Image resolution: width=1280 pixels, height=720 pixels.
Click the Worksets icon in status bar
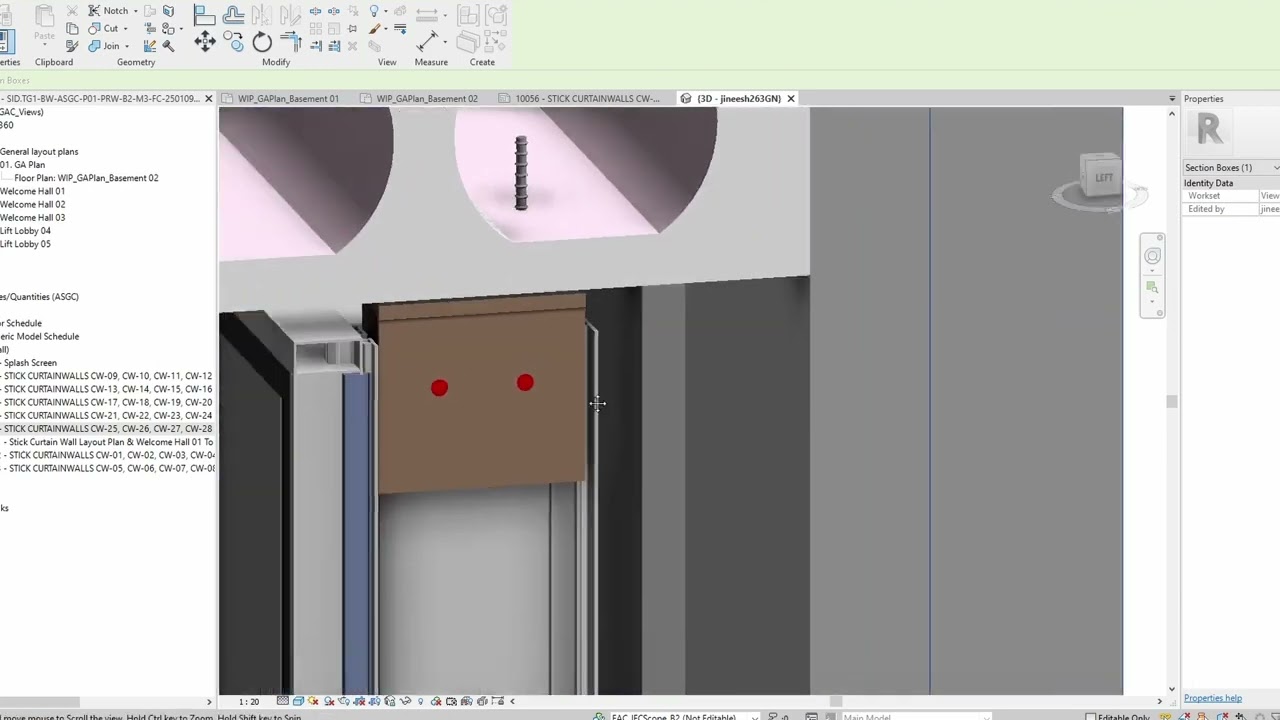pos(598,717)
